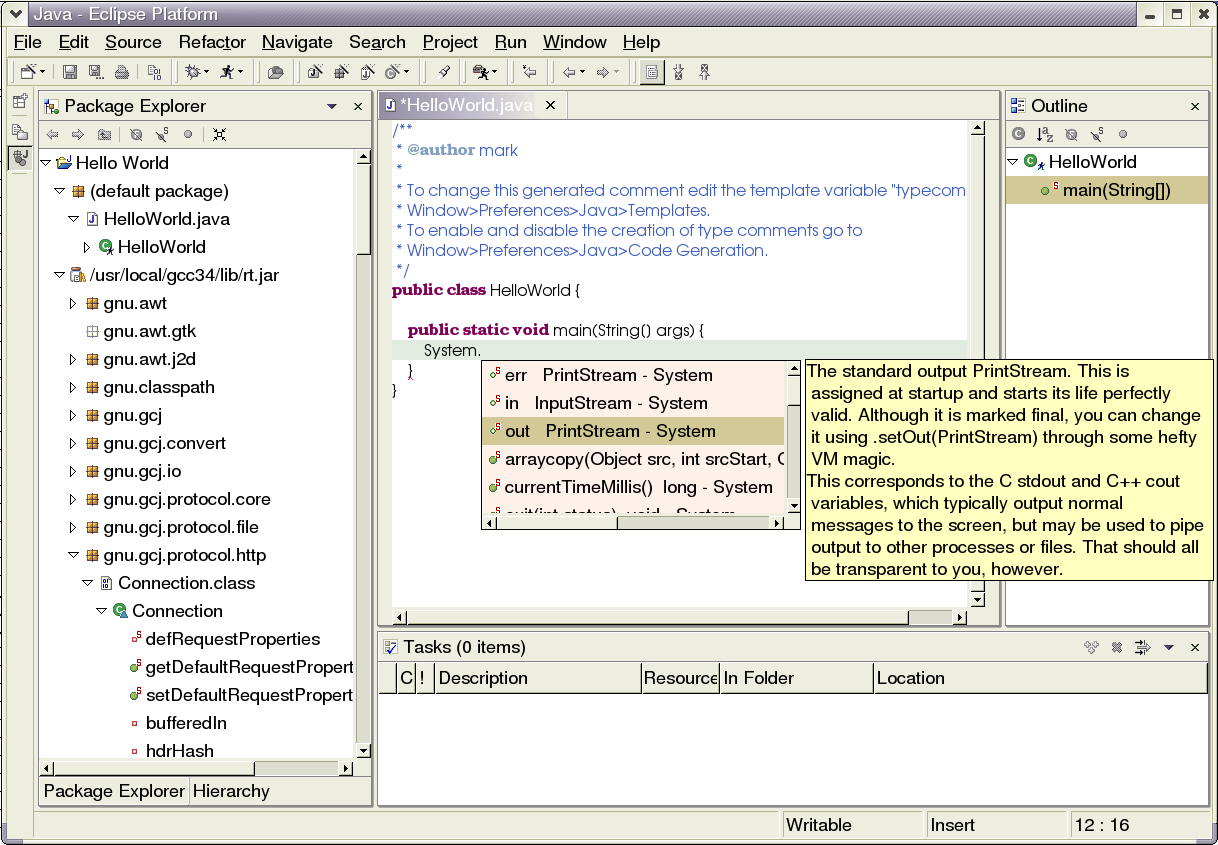The image size is (1218, 845).
Task: Click the delete icon in Tasks panel toolbar
Action: pyautogui.click(x=1117, y=648)
